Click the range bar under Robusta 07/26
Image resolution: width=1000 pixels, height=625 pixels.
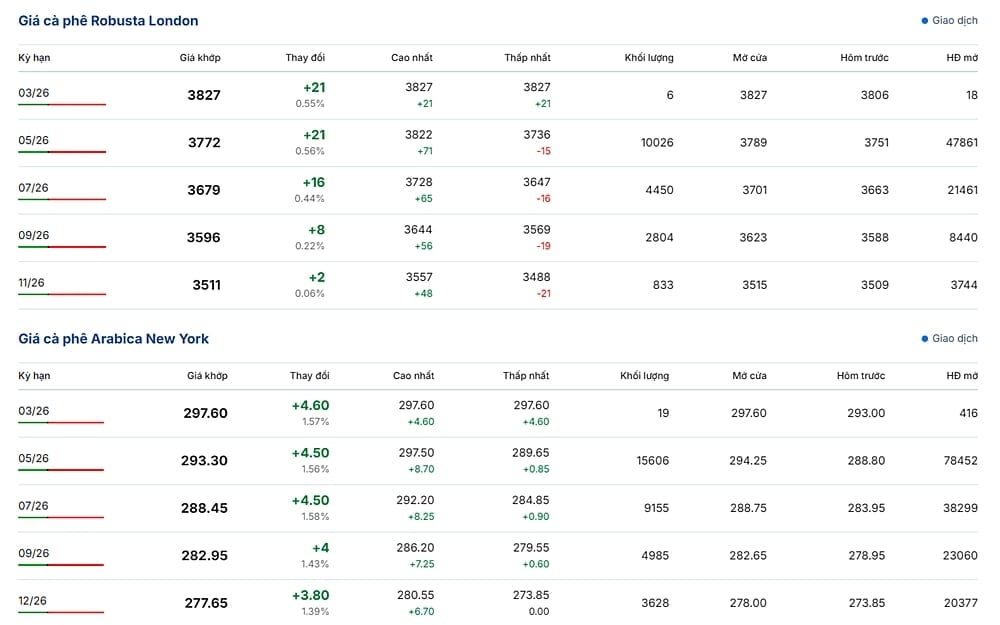click(x=62, y=199)
